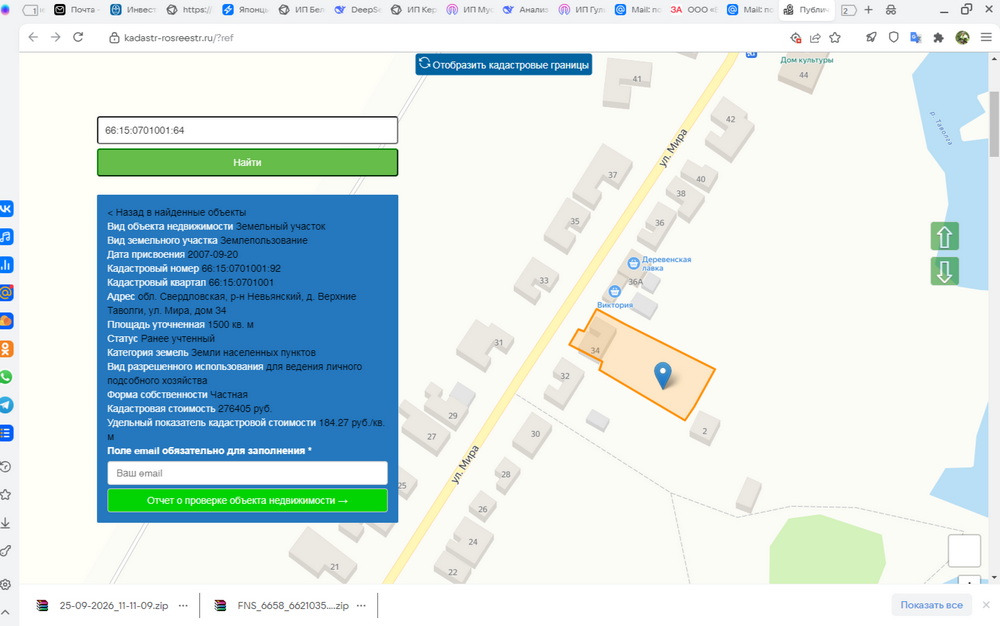Open sidebar settings gear
1000x626 pixels.
(x=6, y=584)
